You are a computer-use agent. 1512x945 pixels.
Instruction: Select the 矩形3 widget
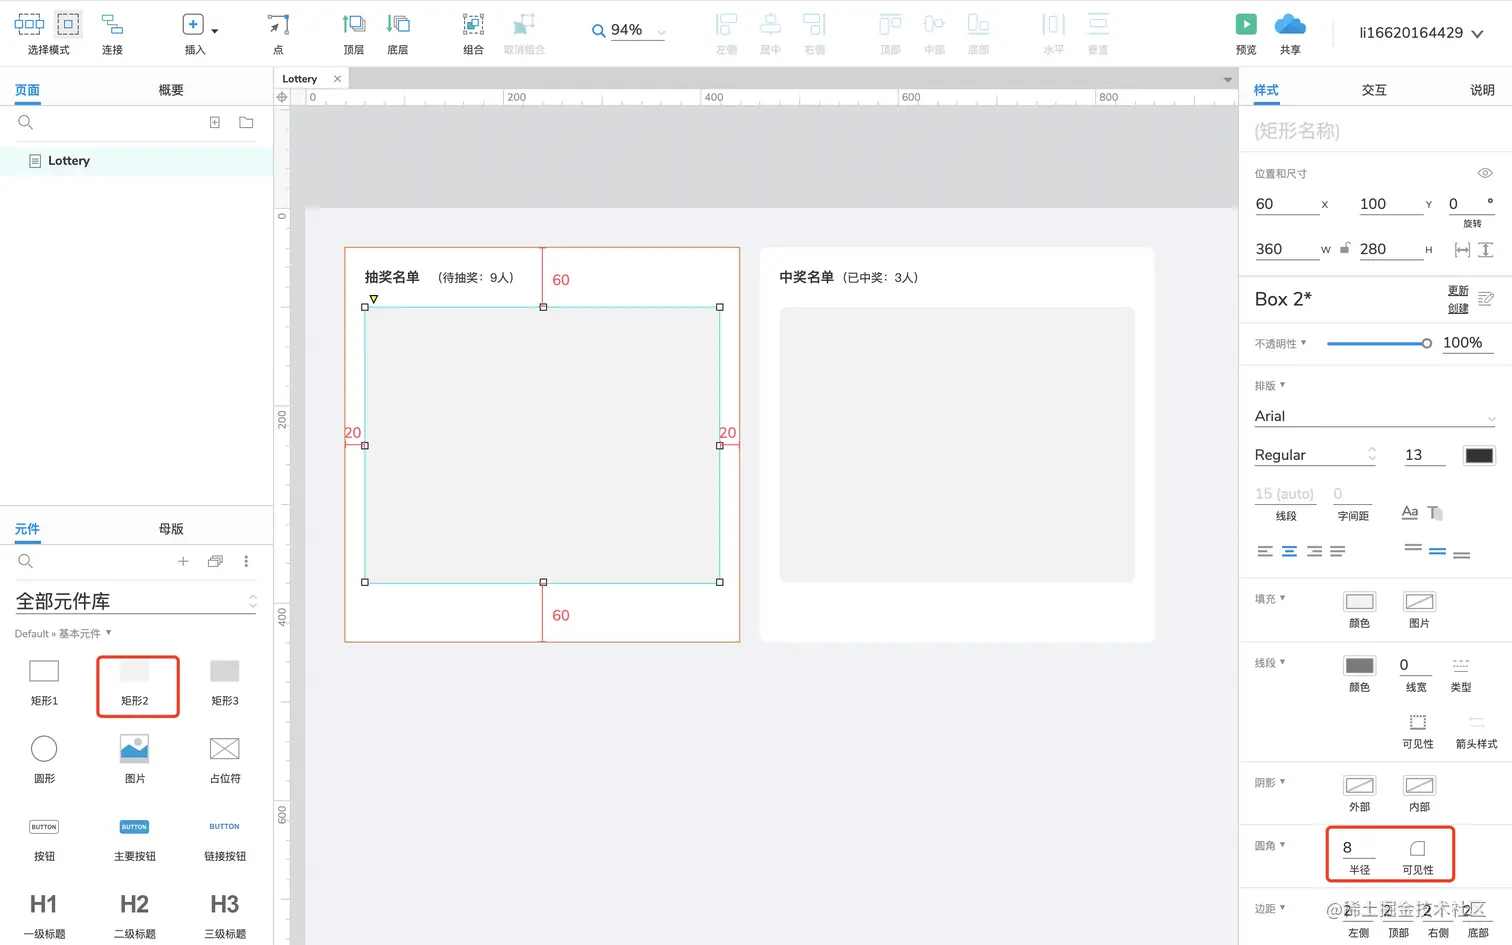point(225,682)
